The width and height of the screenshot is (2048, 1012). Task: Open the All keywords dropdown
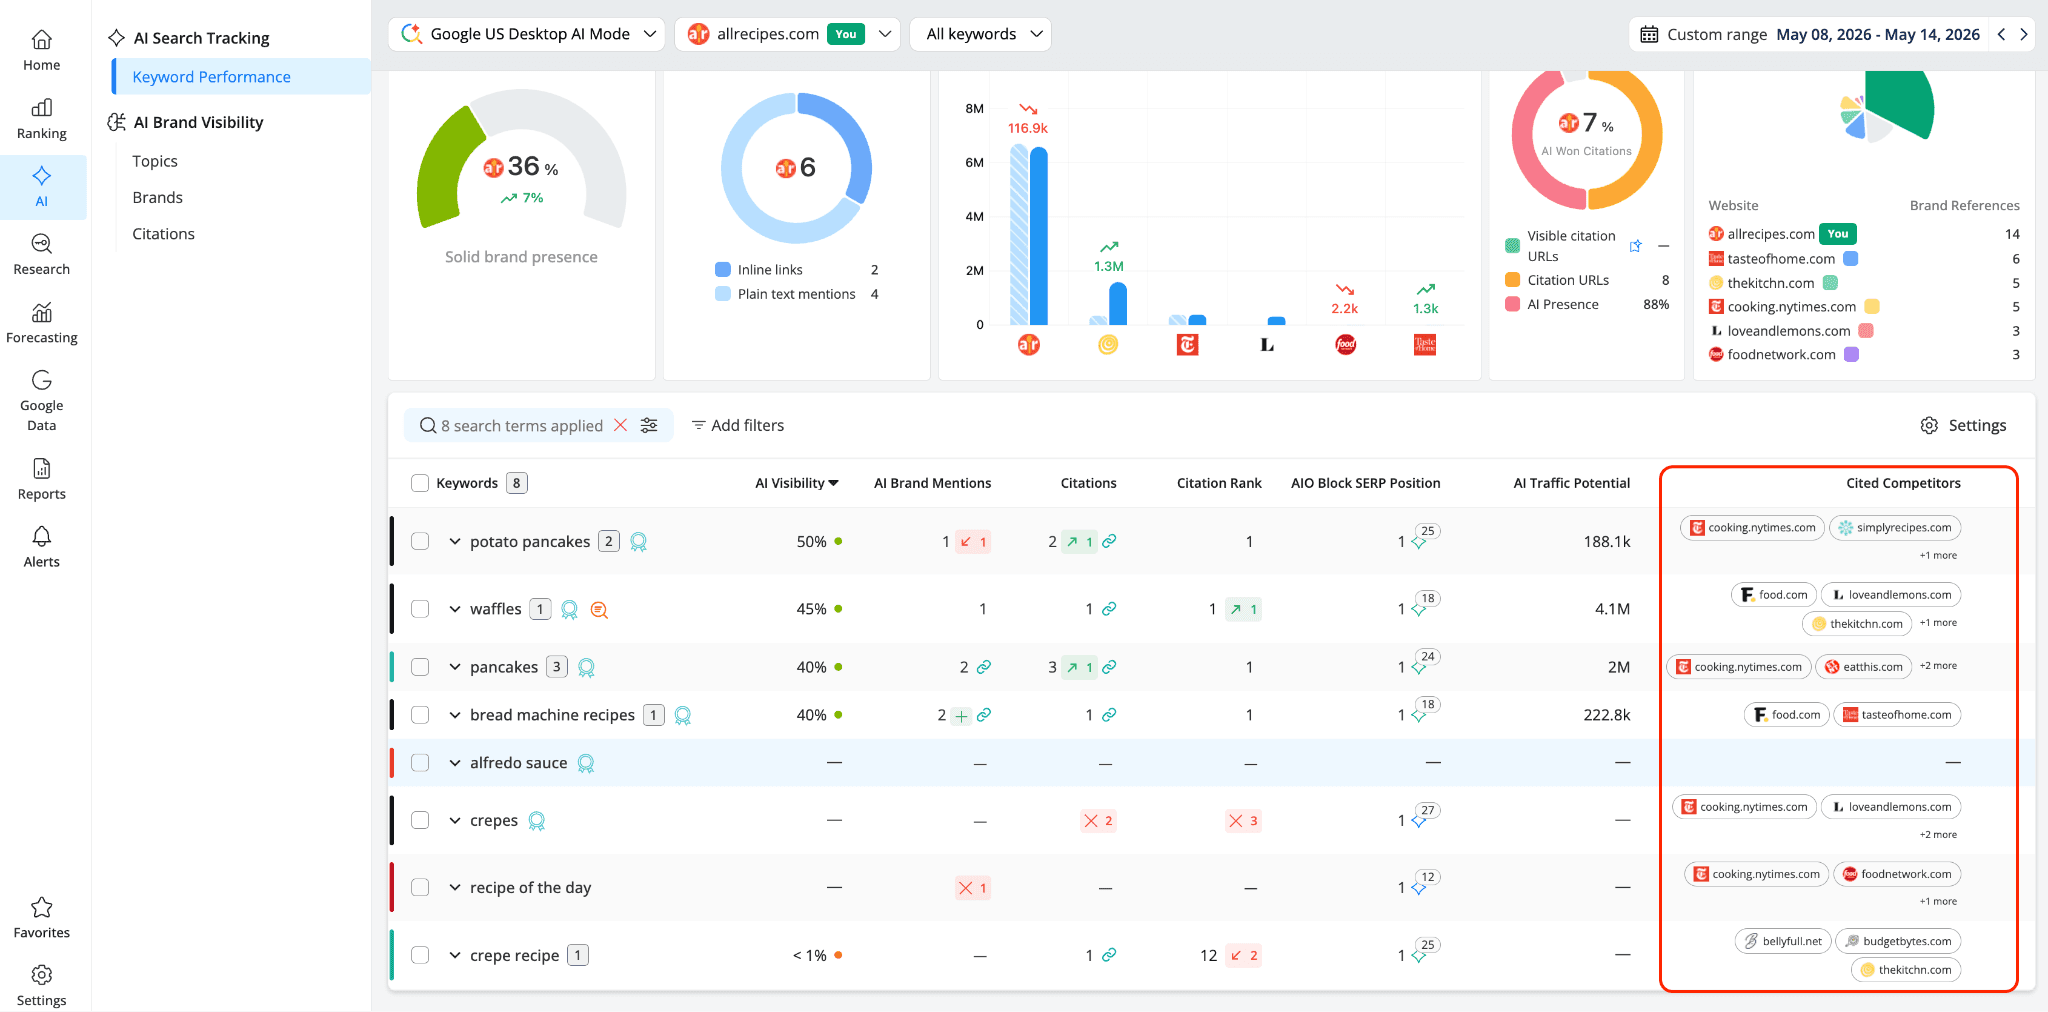click(x=981, y=34)
